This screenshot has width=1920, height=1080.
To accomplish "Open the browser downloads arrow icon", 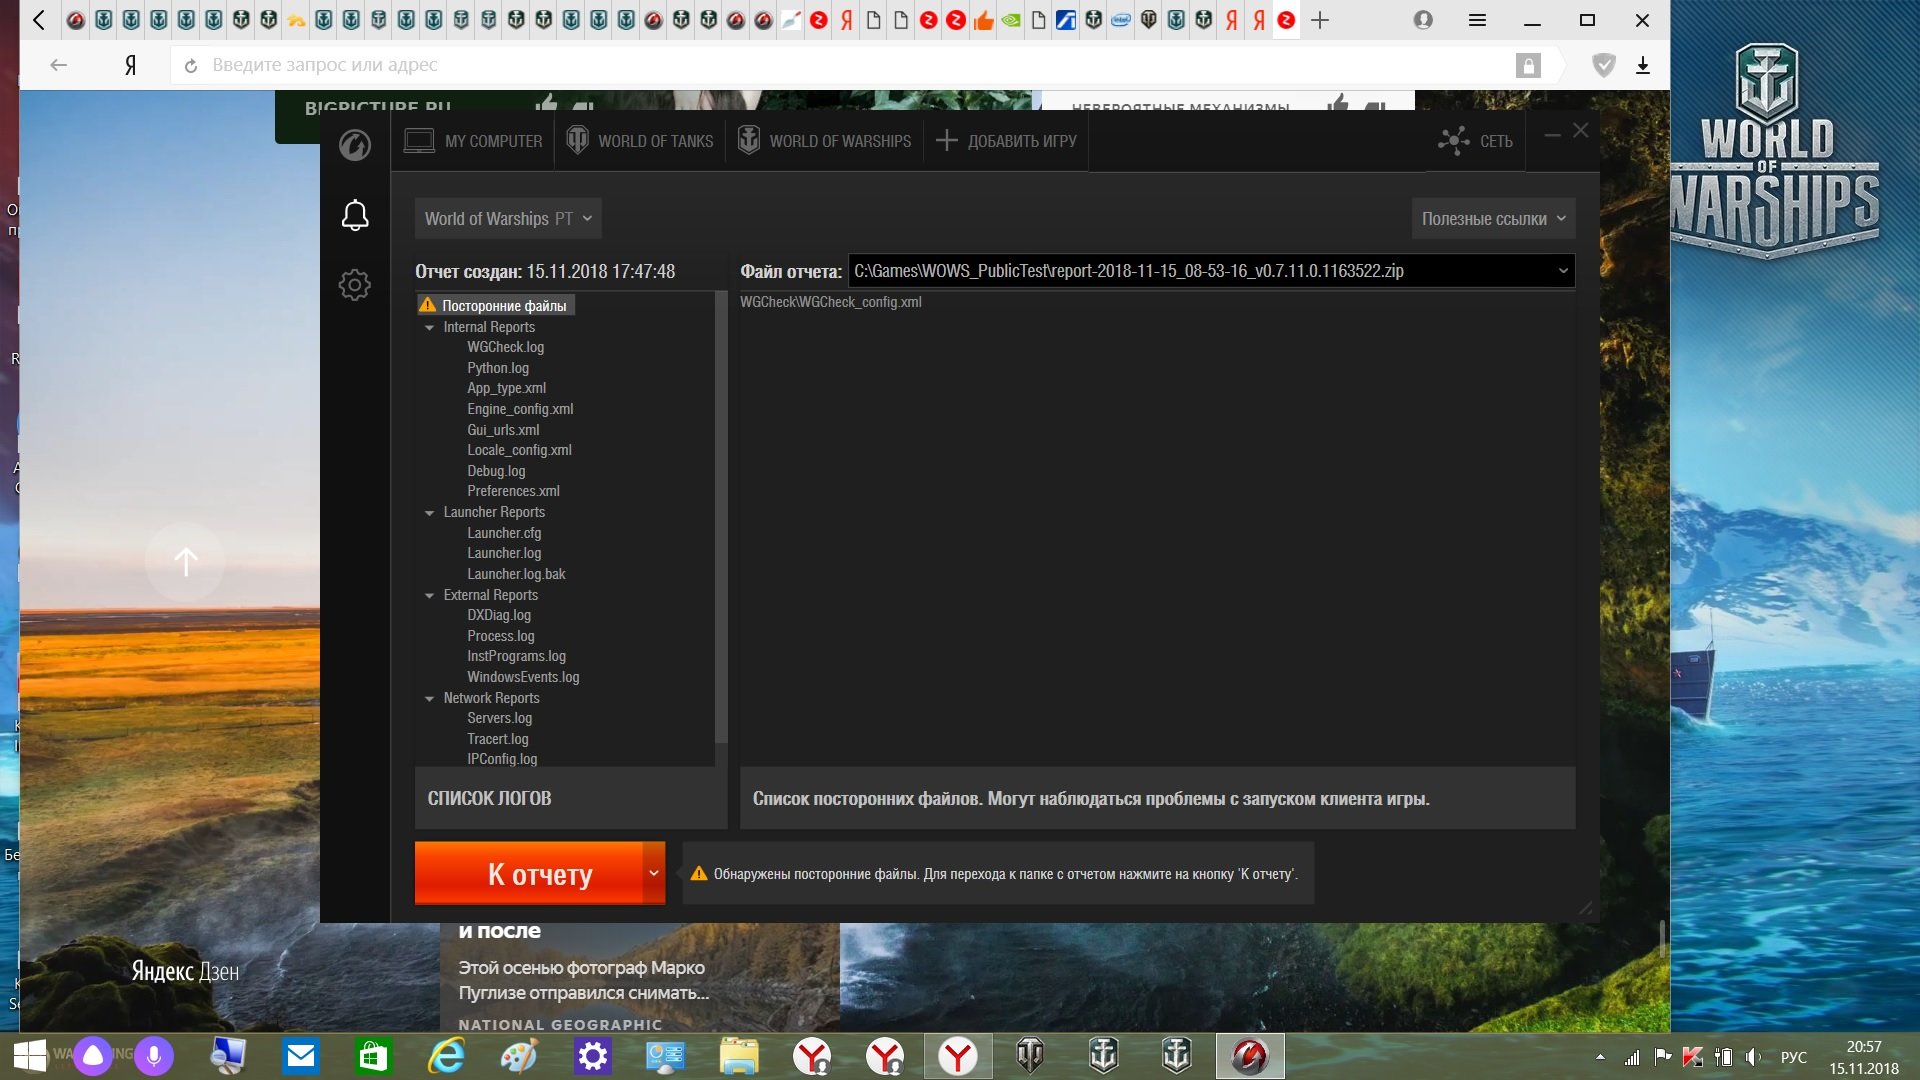I will pos(1642,66).
